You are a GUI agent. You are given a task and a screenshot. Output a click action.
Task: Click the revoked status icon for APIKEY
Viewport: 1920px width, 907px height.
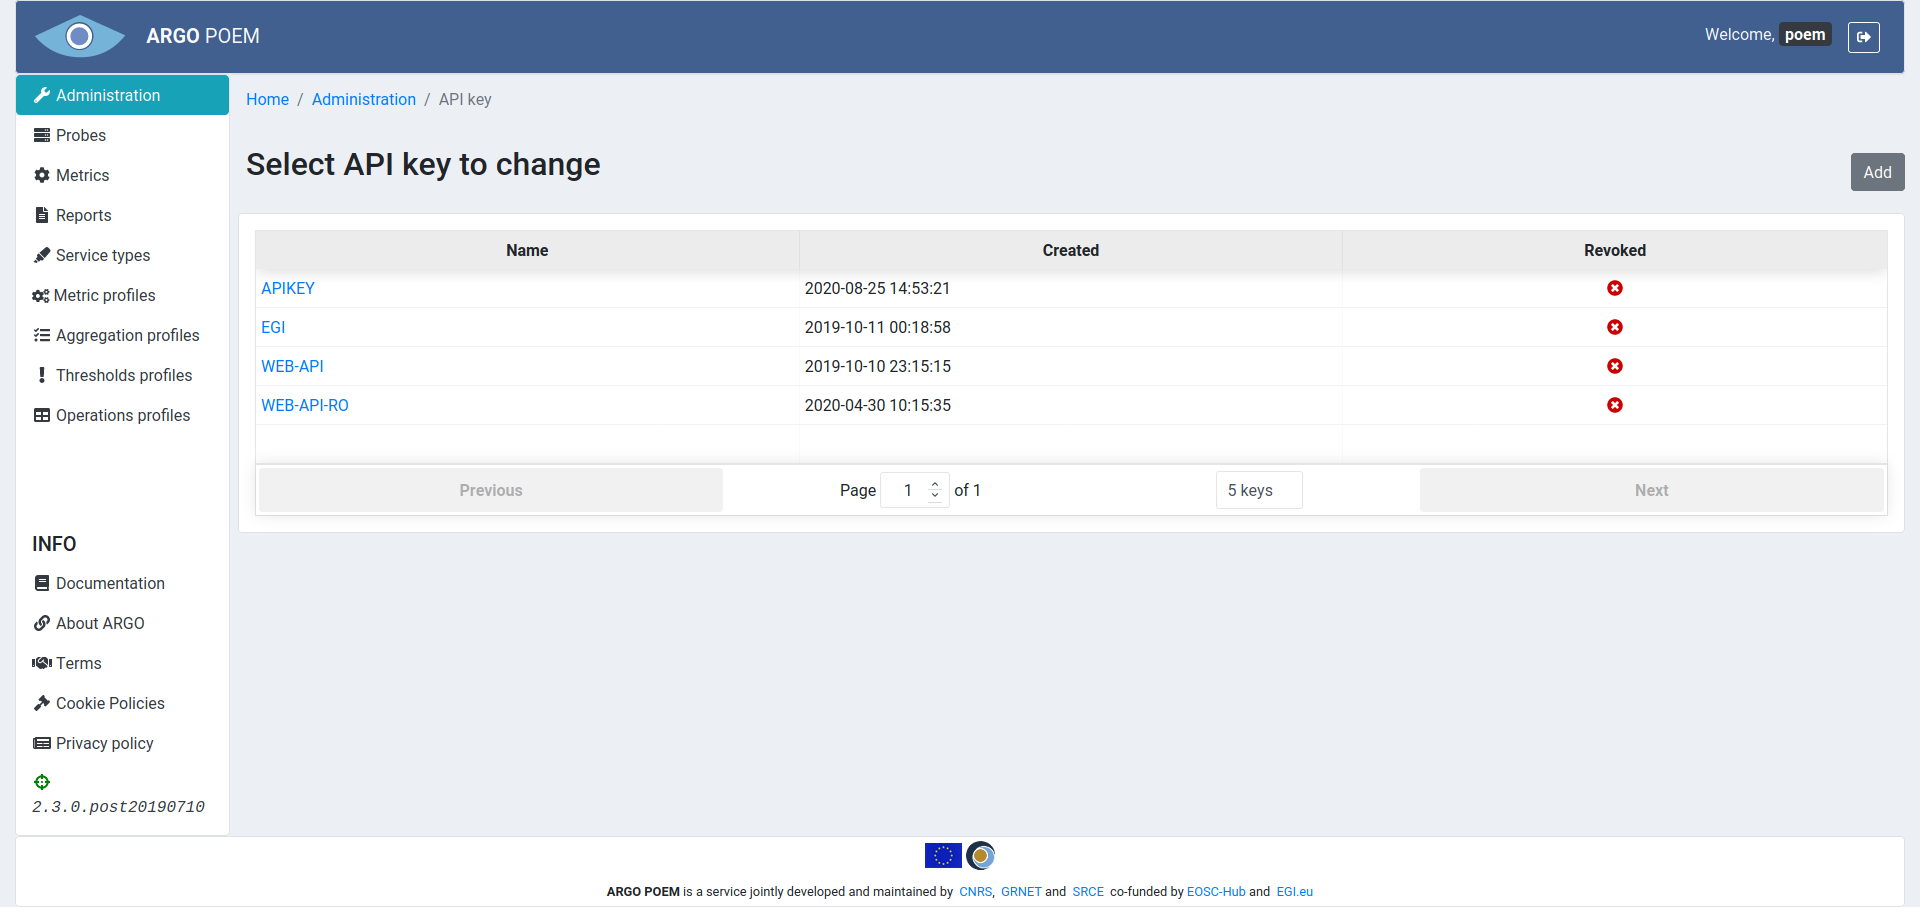click(1614, 288)
